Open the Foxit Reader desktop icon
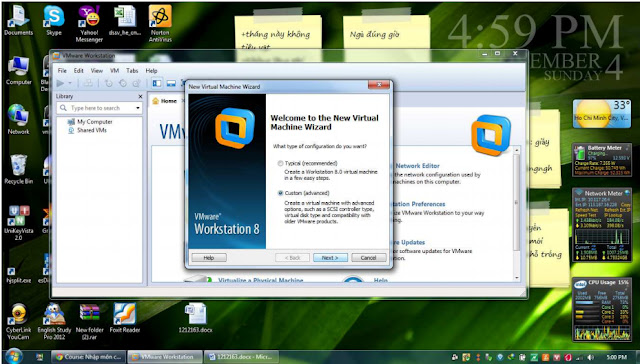Viewport: 640px width, 364px height. [x=124, y=318]
